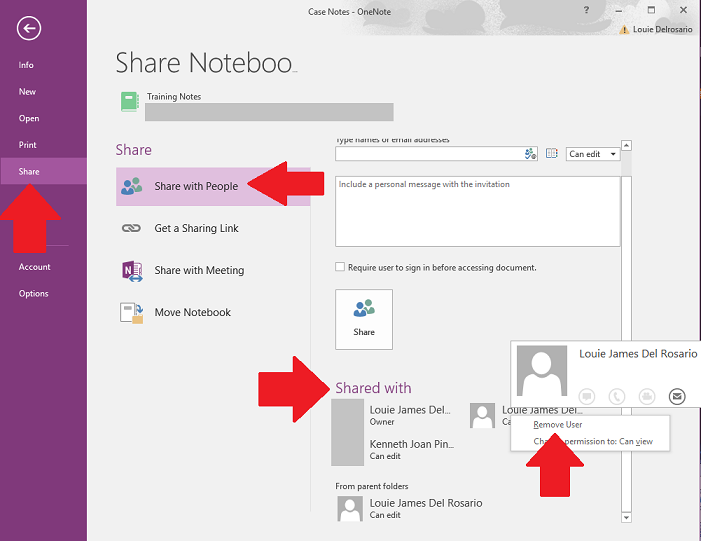Open Help via the question mark icon

click(x=586, y=10)
